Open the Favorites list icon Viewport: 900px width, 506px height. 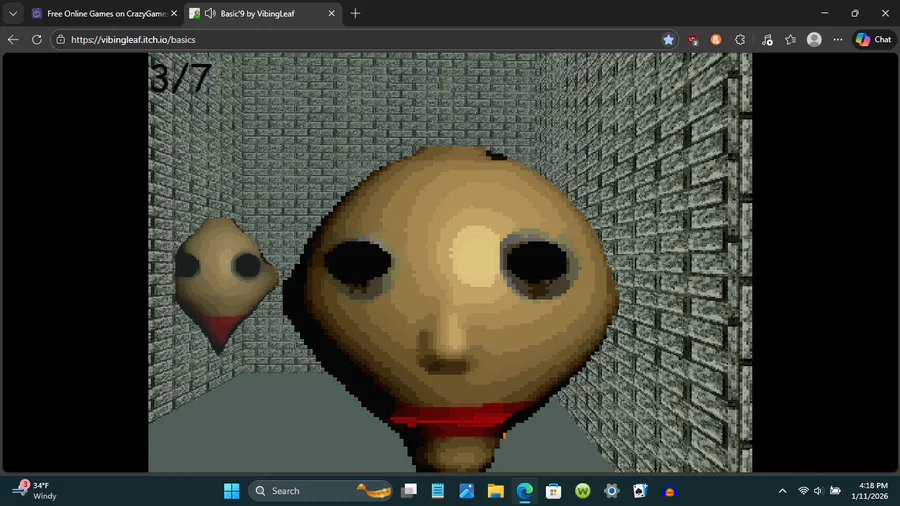790,40
